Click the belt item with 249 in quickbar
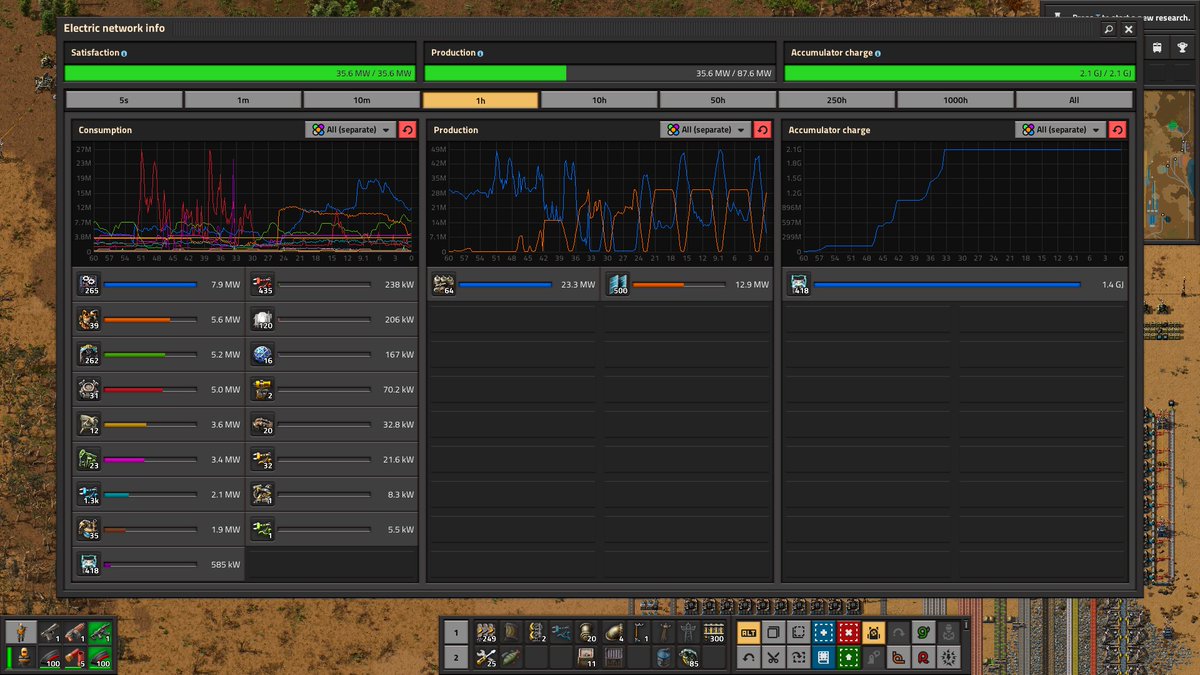1200x675 pixels. point(487,632)
